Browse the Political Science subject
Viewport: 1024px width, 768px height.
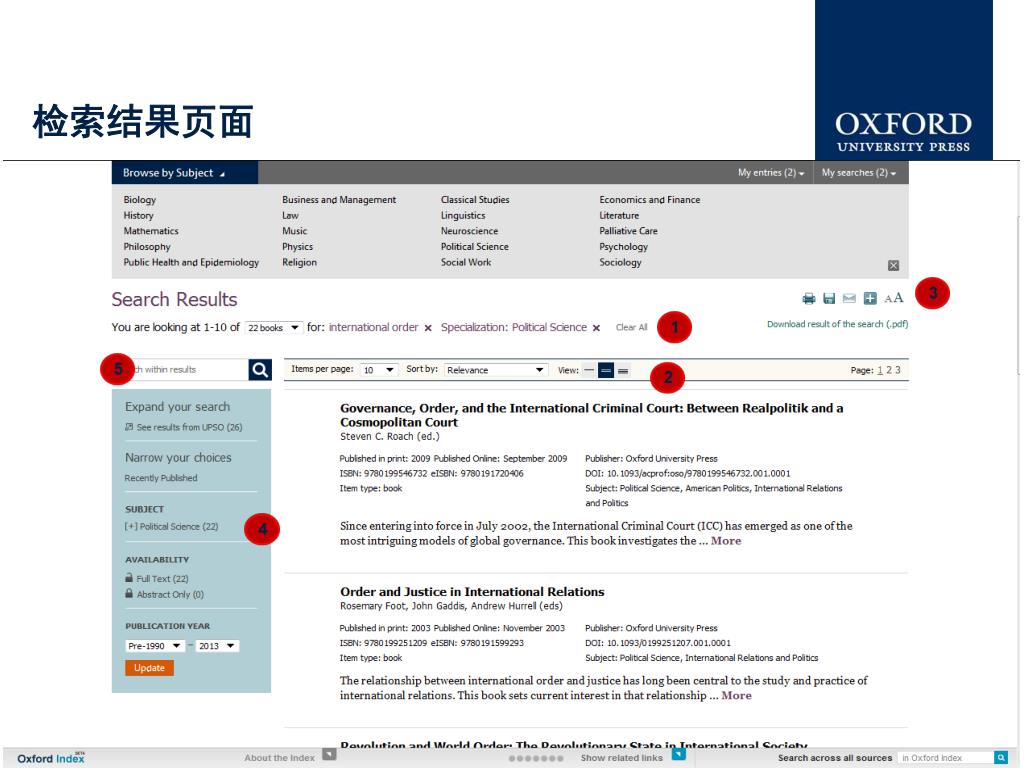pyautogui.click(x=474, y=247)
